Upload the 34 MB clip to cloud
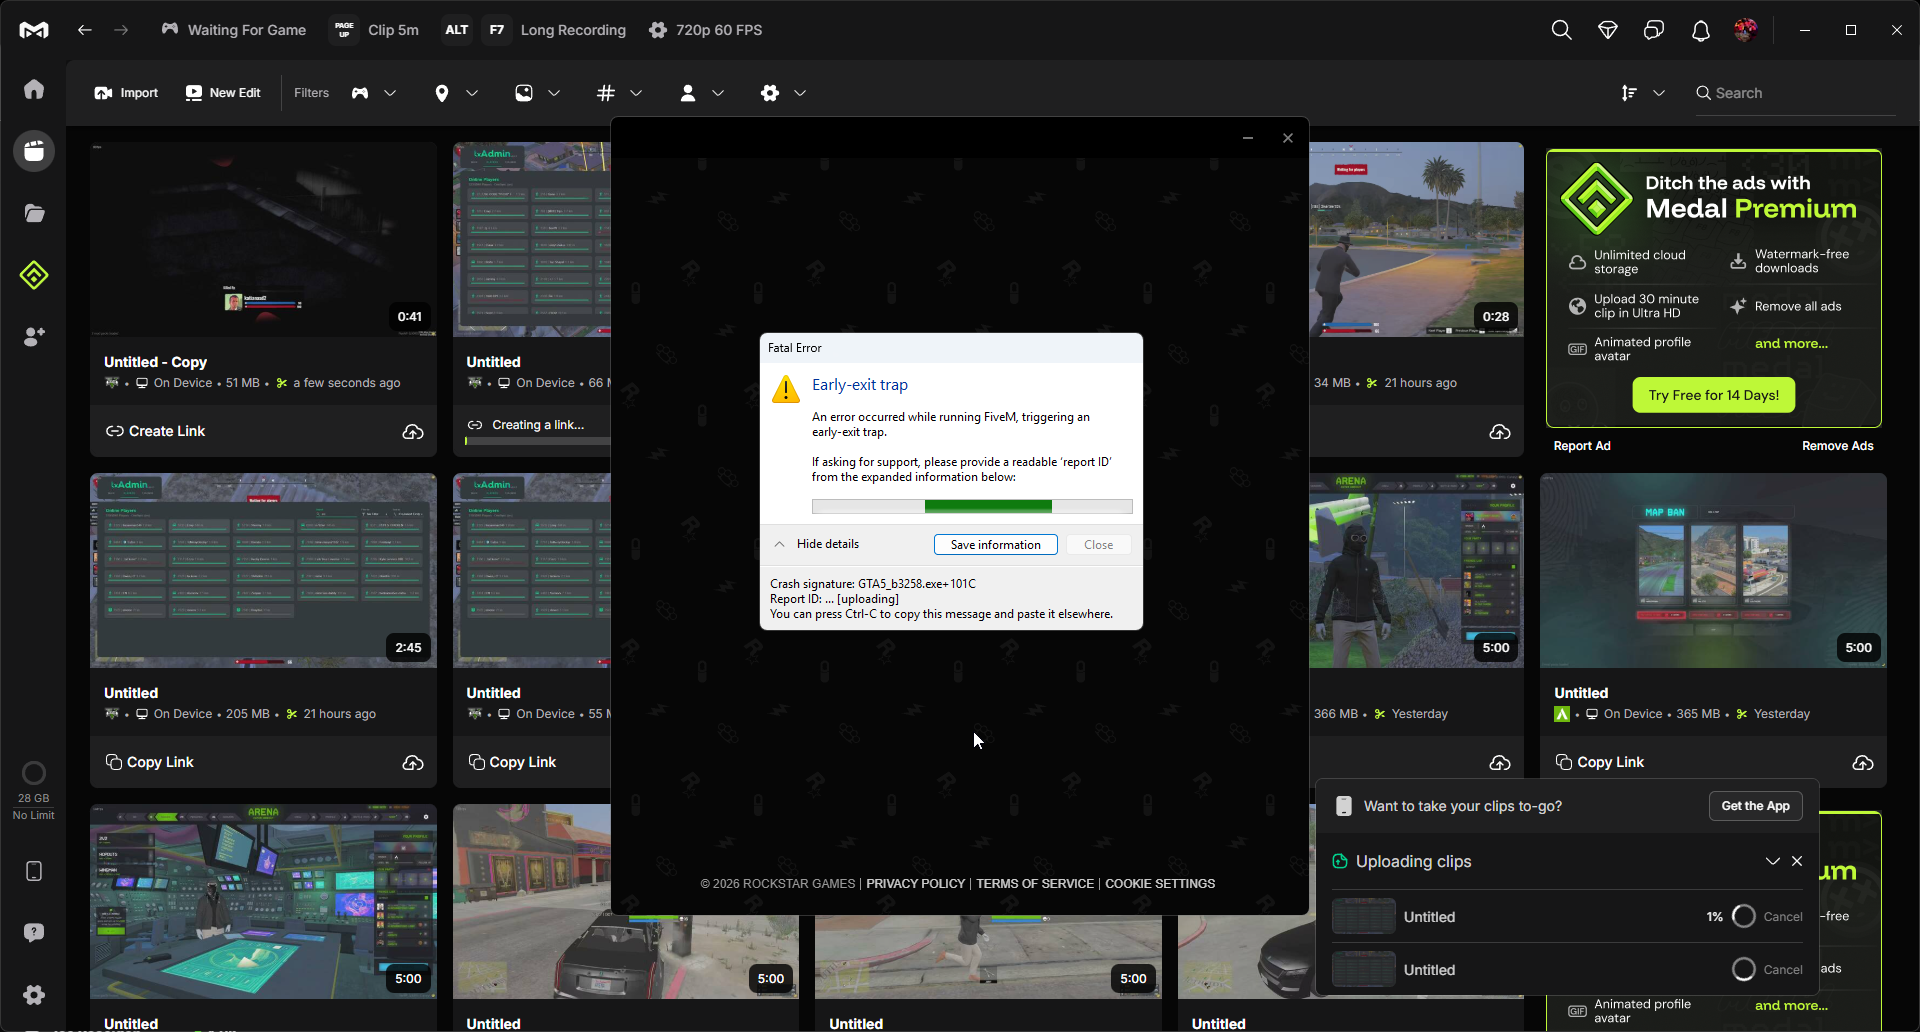 (x=1500, y=432)
